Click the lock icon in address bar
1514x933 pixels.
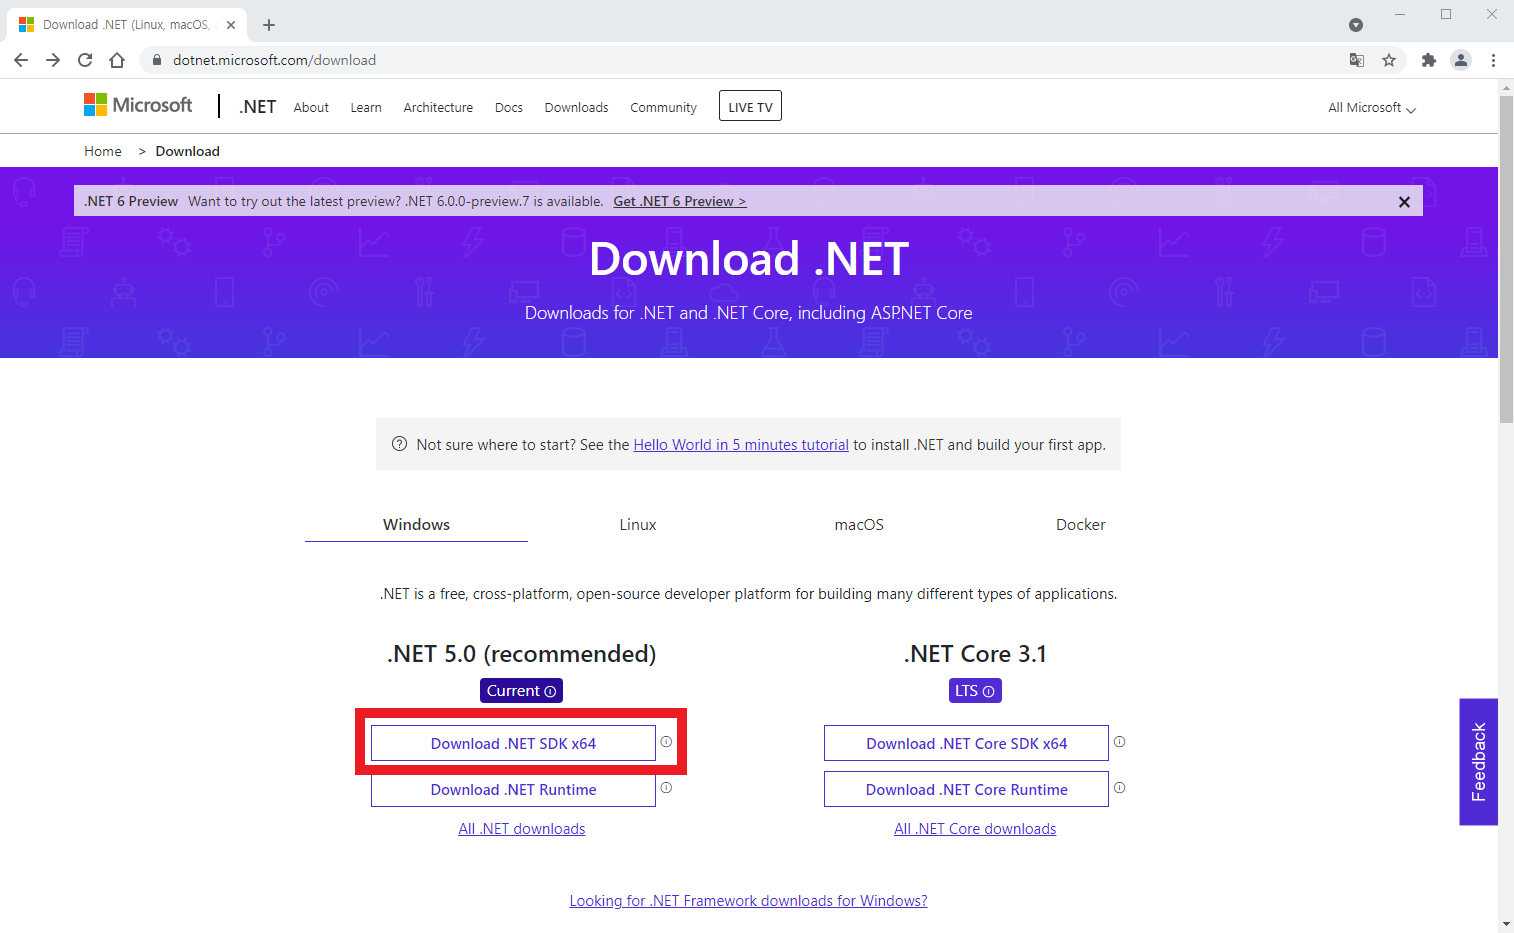click(157, 60)
